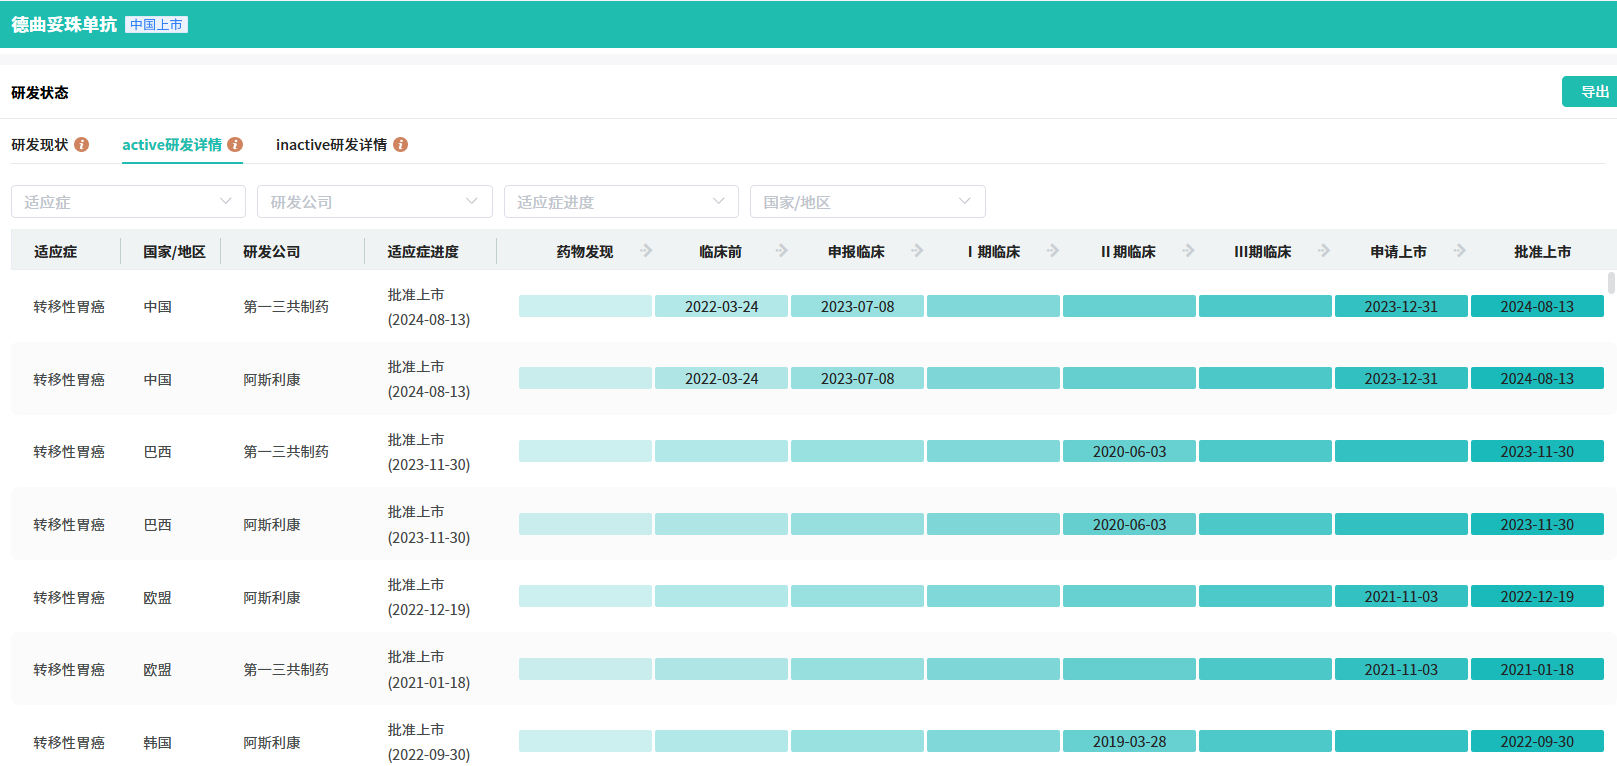Click info icon beside 研发现状 tab
1617x766 pixels.
pos(82,145)
